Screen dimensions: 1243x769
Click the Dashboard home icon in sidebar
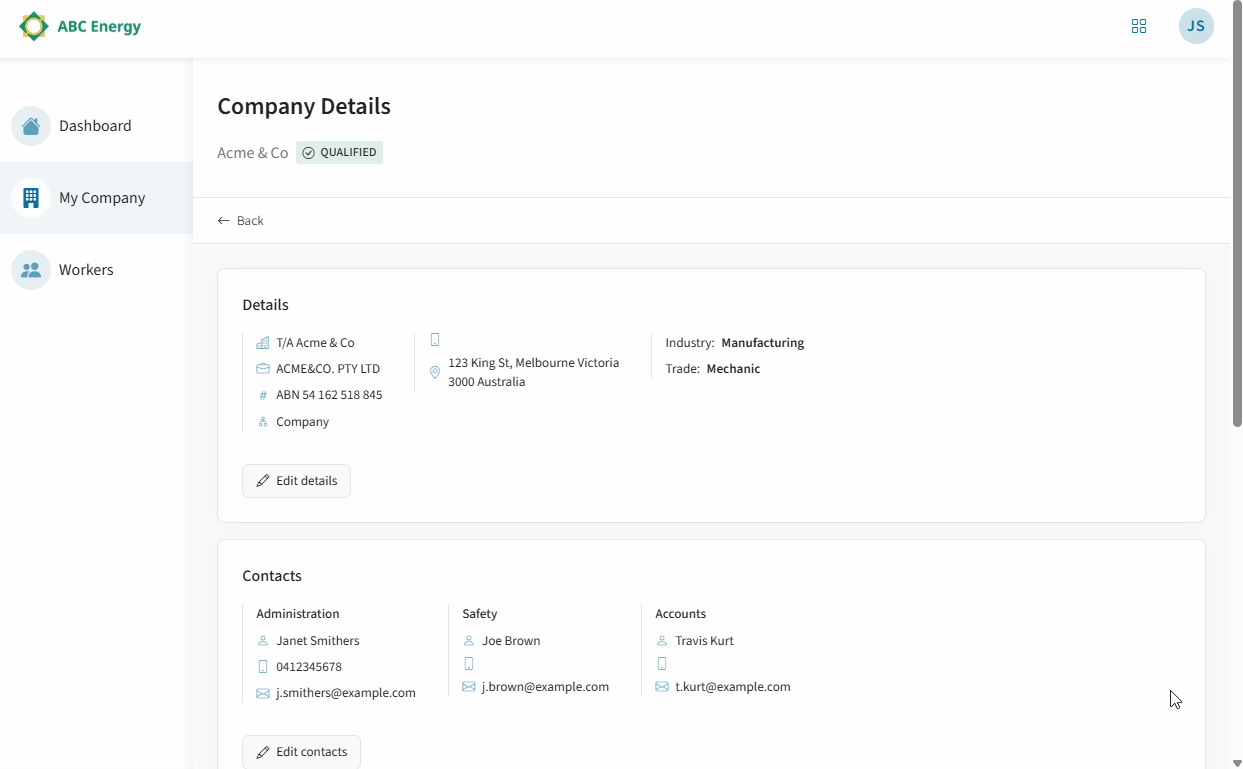31,126
